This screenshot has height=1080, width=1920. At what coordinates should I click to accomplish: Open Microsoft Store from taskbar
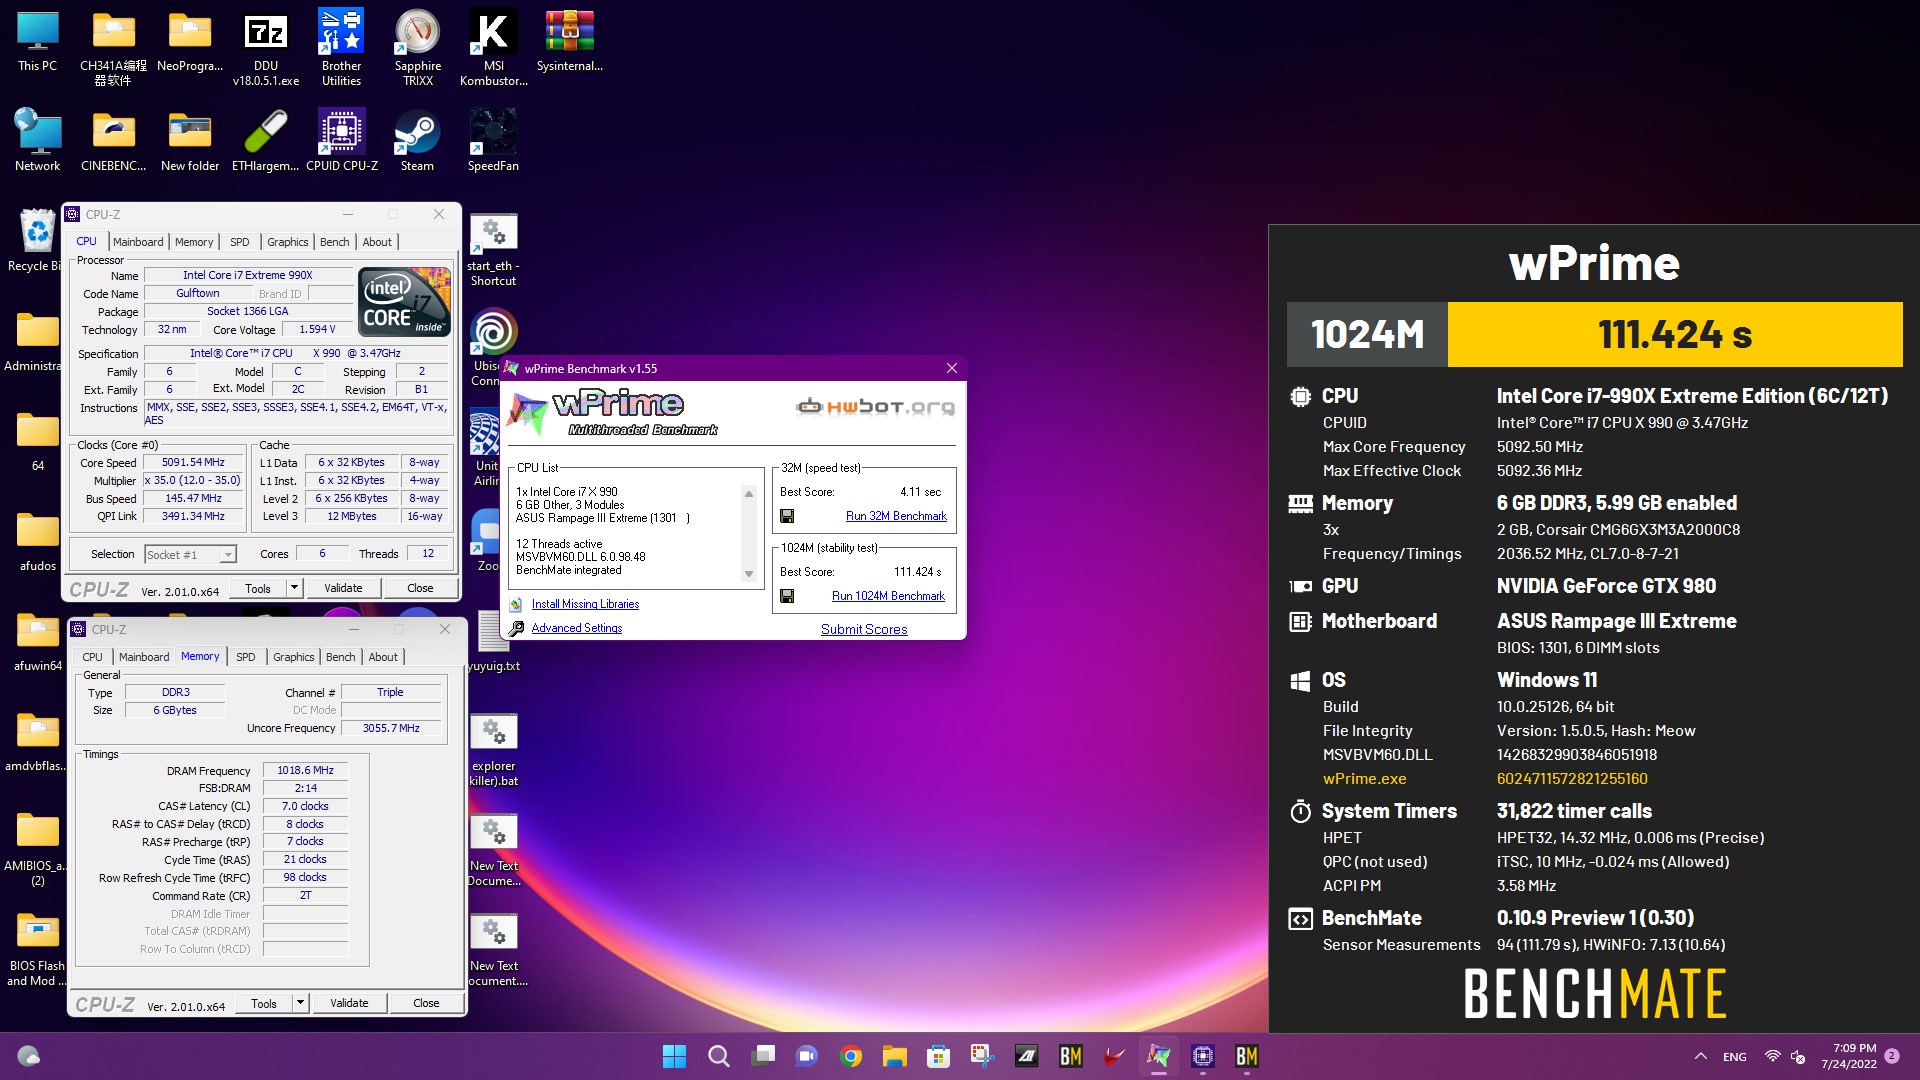pyautogui.click(x=938, y=1056)
